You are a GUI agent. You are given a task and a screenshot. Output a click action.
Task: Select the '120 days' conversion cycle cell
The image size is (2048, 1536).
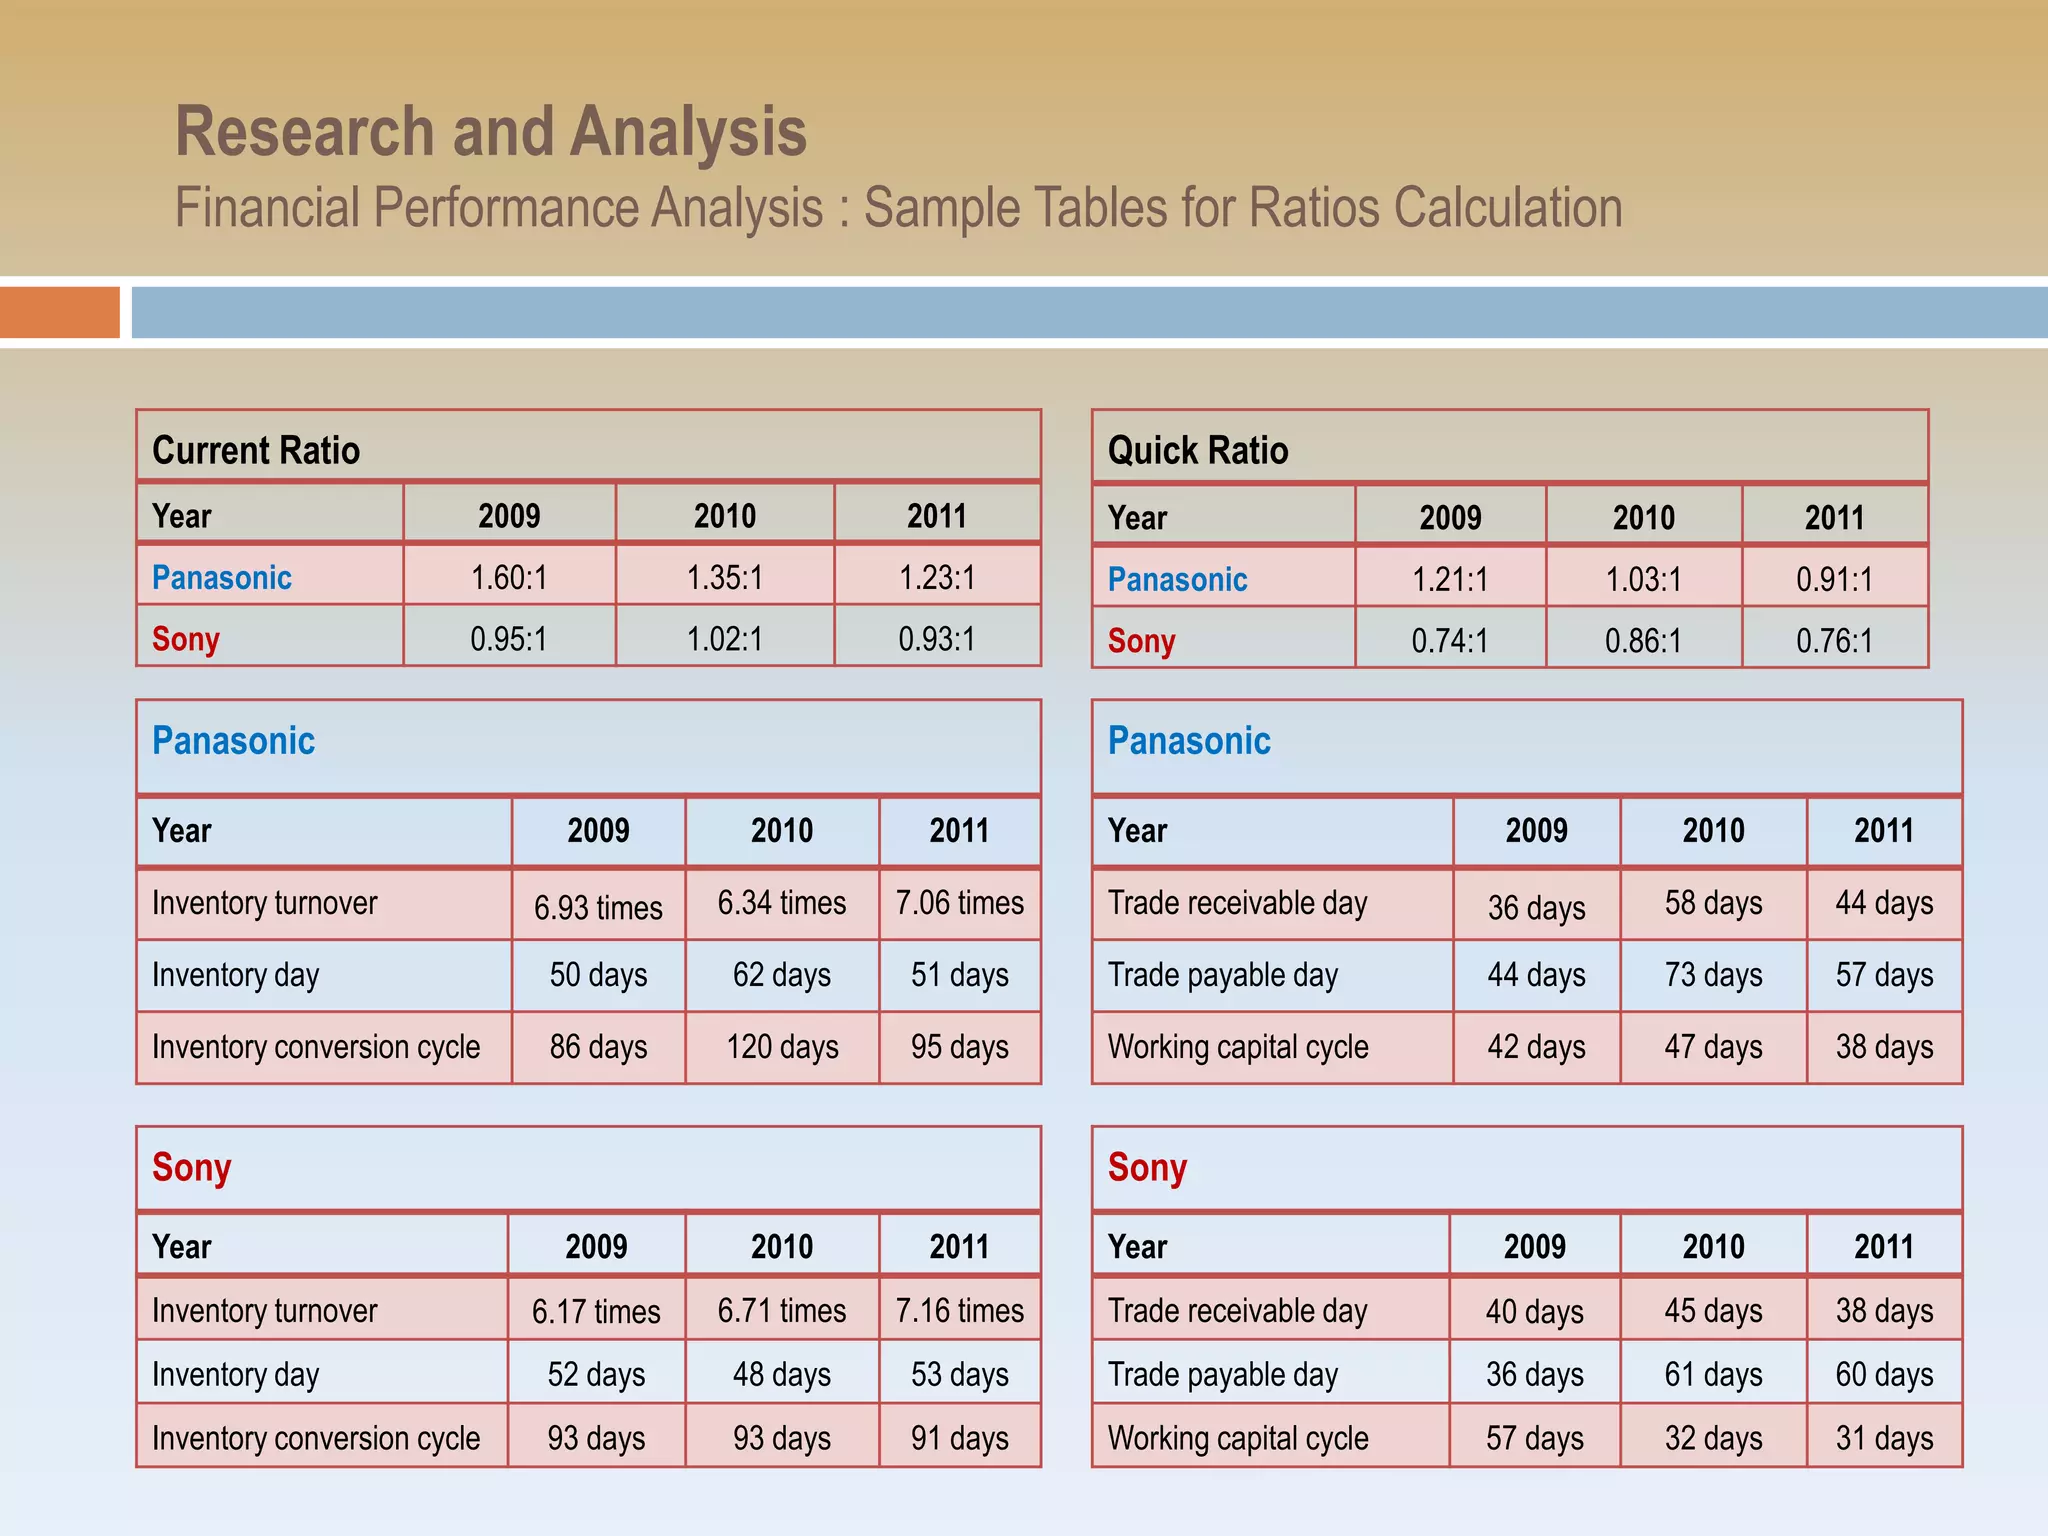tap(782, 1047)
